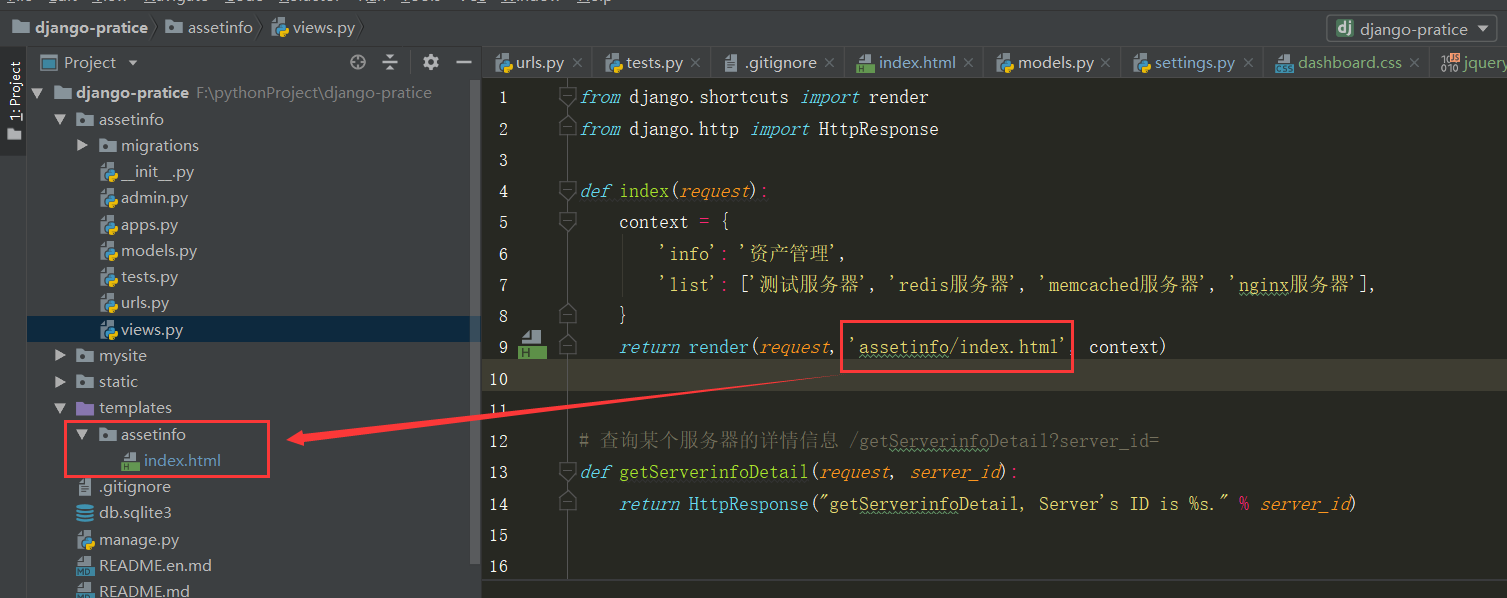Fold the imports block at line 1
Image resolution: width=1507 pixels, height=598 pixels.
coord(567,97)
